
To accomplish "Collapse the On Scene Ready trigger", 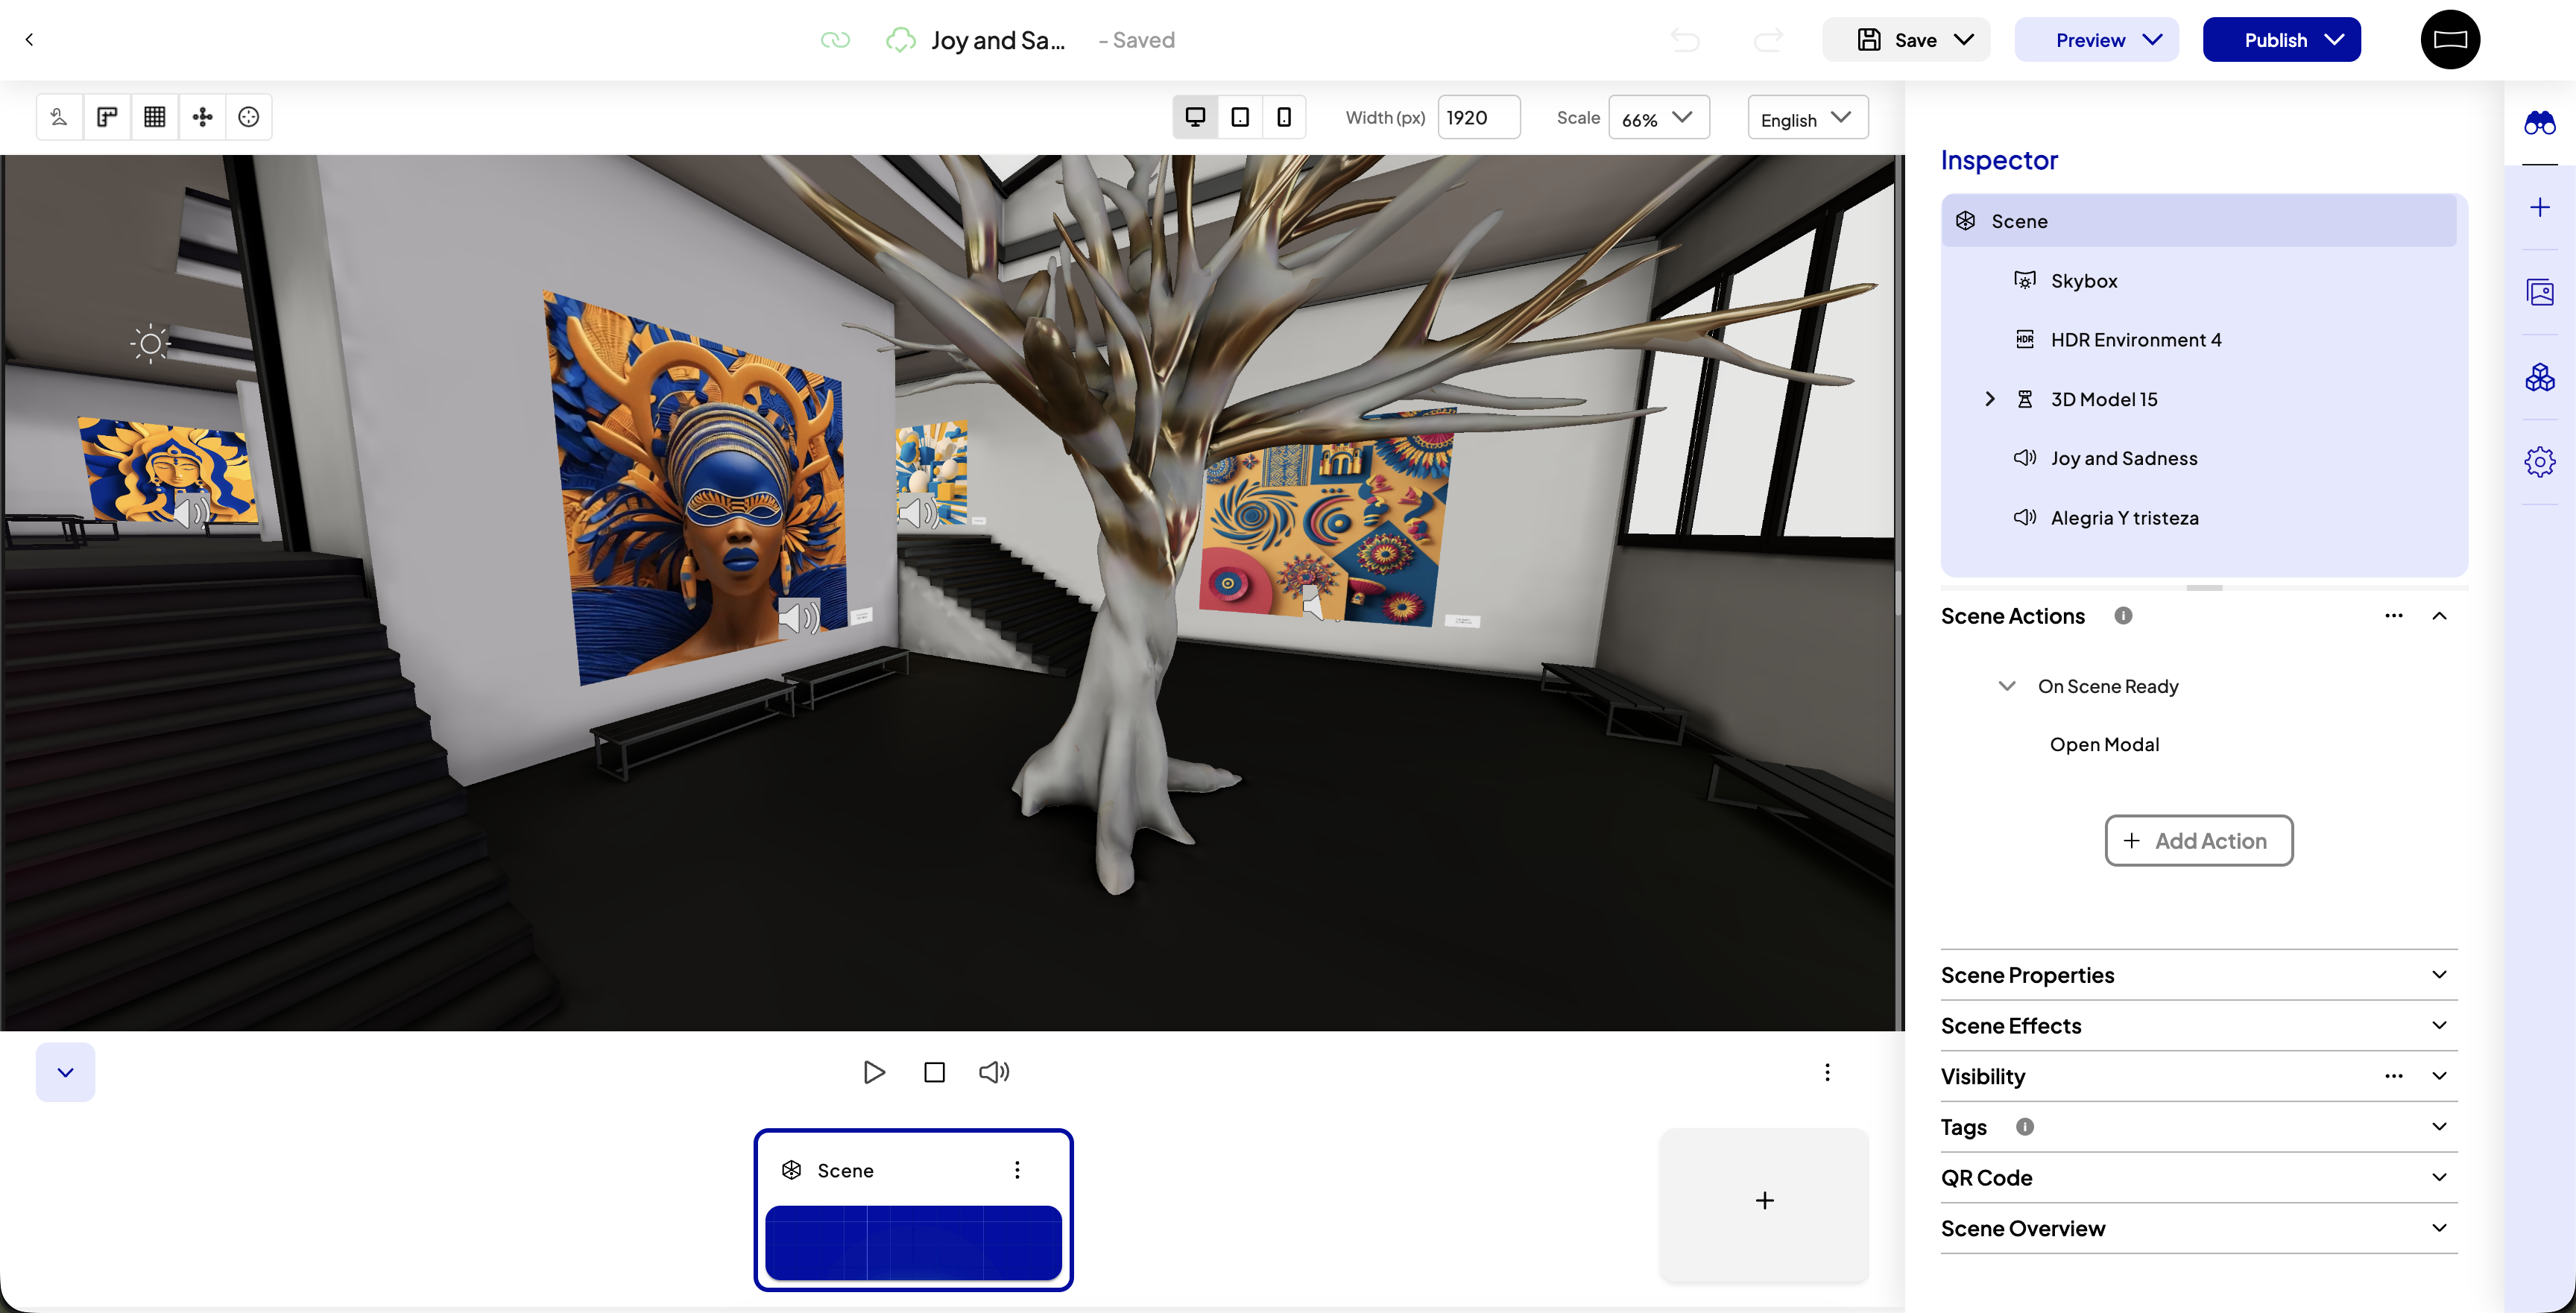I will (x=2006, y=686).
